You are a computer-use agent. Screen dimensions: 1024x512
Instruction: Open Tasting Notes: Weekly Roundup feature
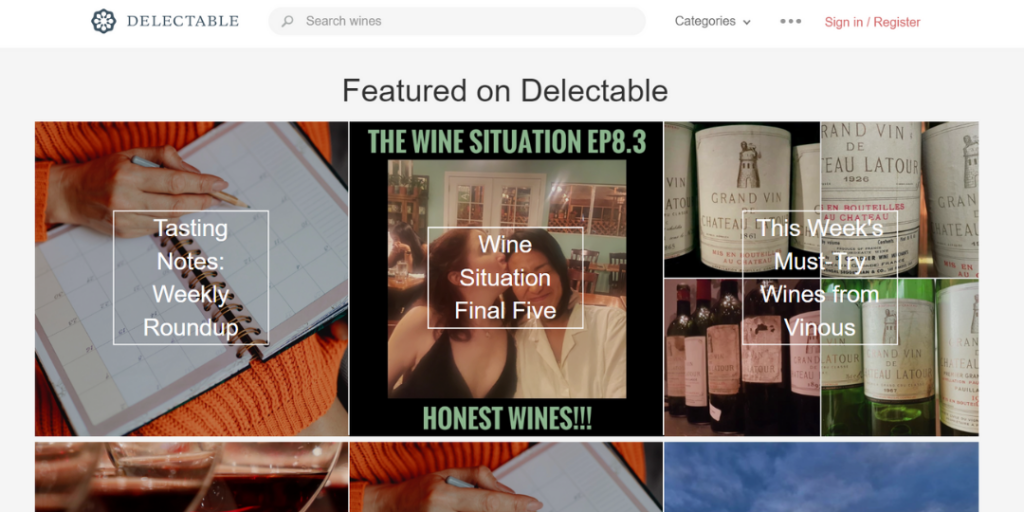pos(191,278)
